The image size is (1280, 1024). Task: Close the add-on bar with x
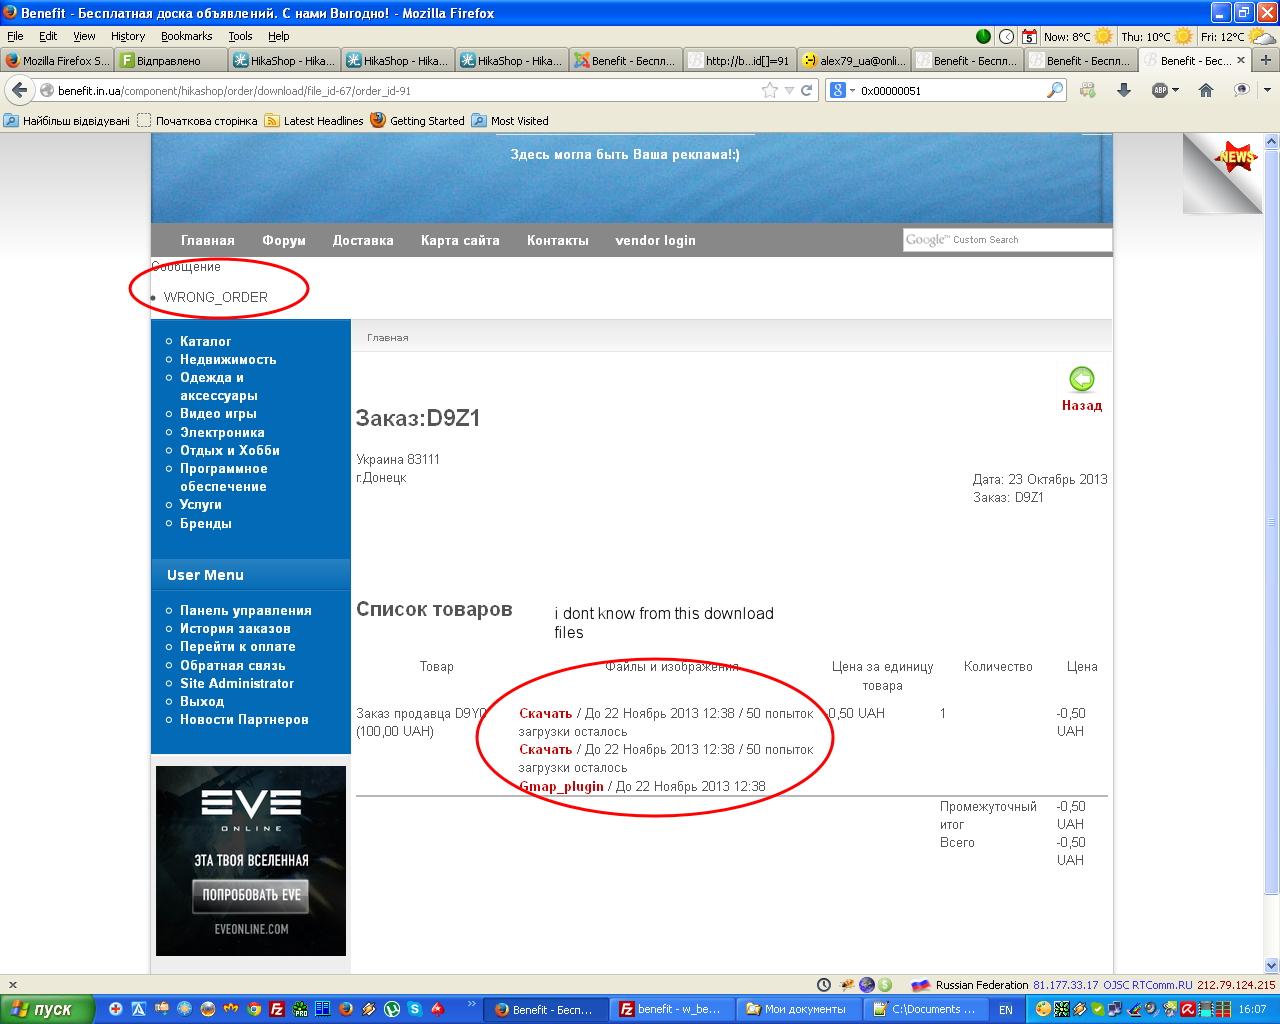tap(12, 985)
